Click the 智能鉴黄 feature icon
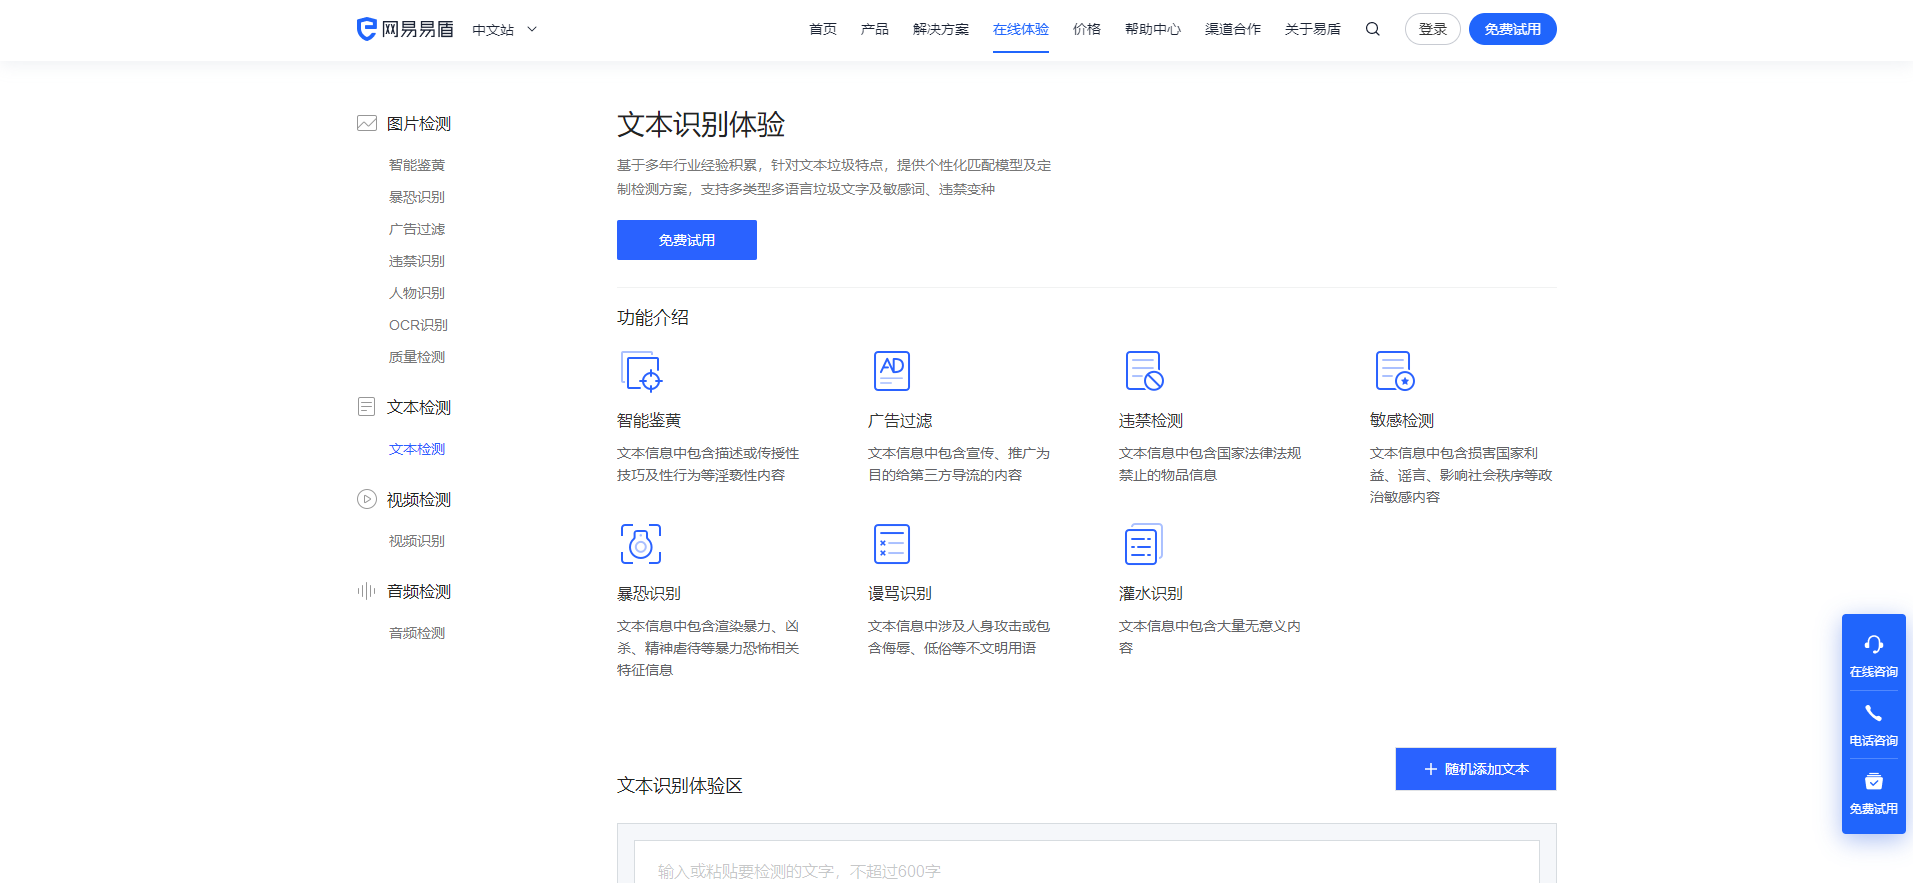The image size is (1913, 883). click(x=641, y=371)
